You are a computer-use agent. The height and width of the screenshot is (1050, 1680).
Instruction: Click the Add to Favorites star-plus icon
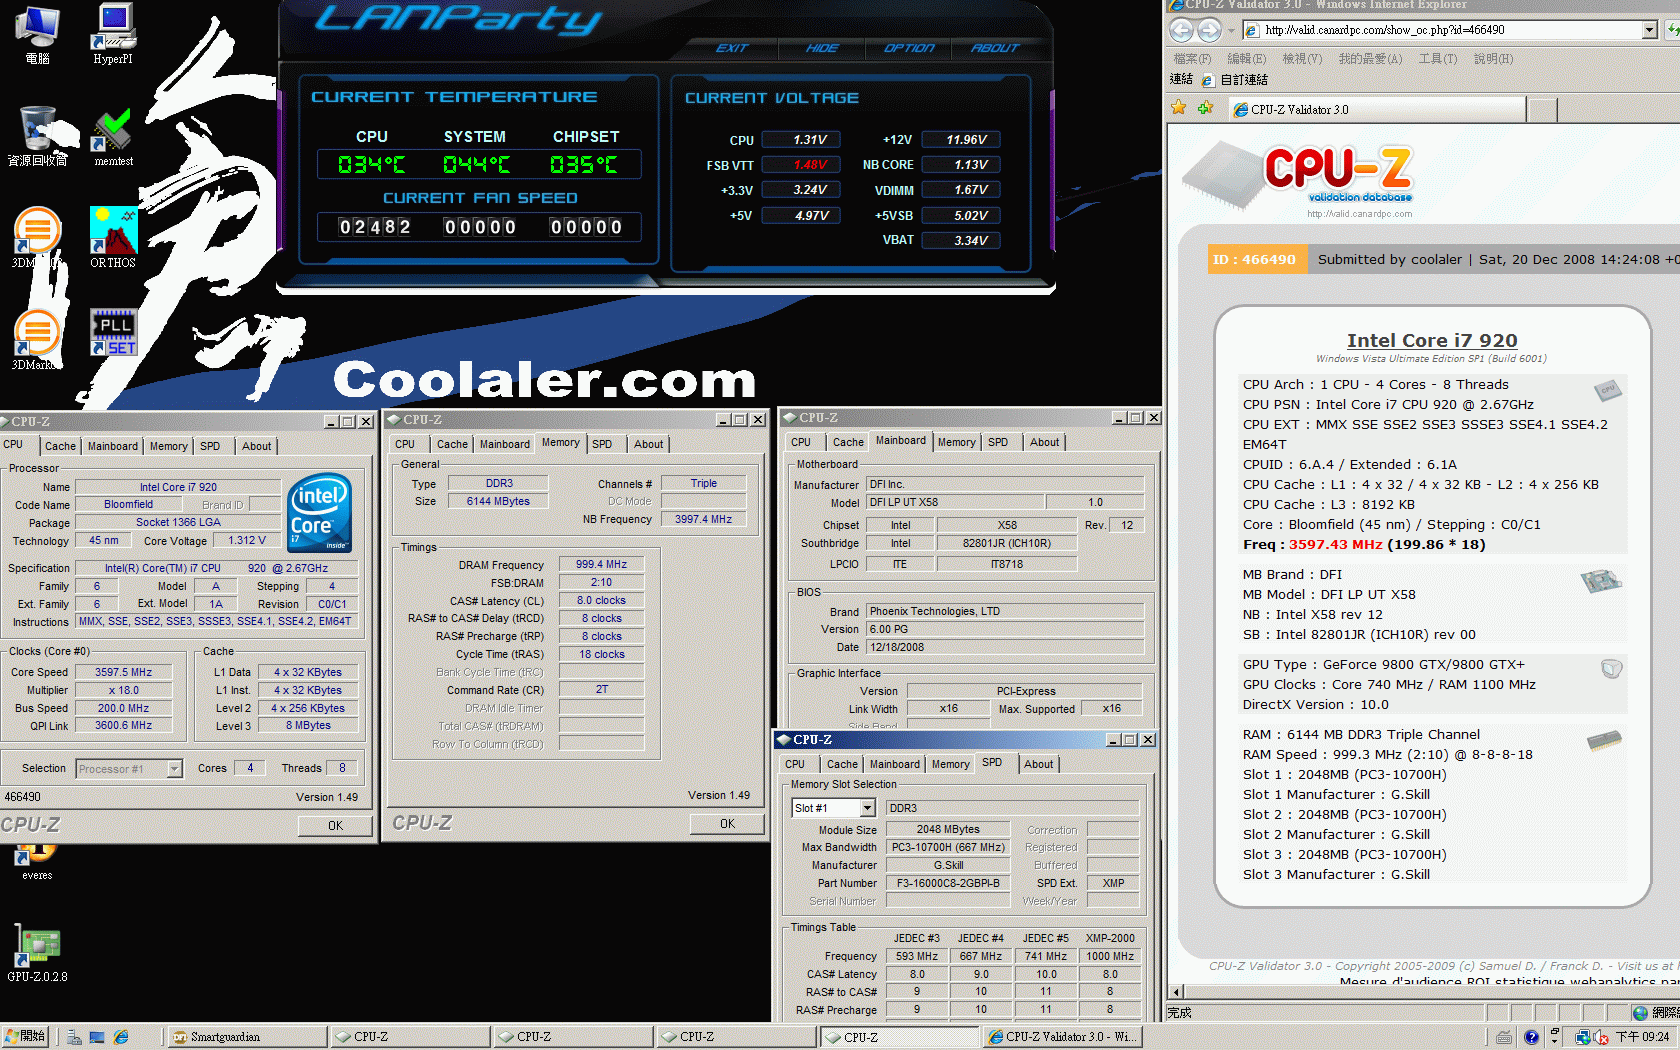click(x=1206, y=108)
